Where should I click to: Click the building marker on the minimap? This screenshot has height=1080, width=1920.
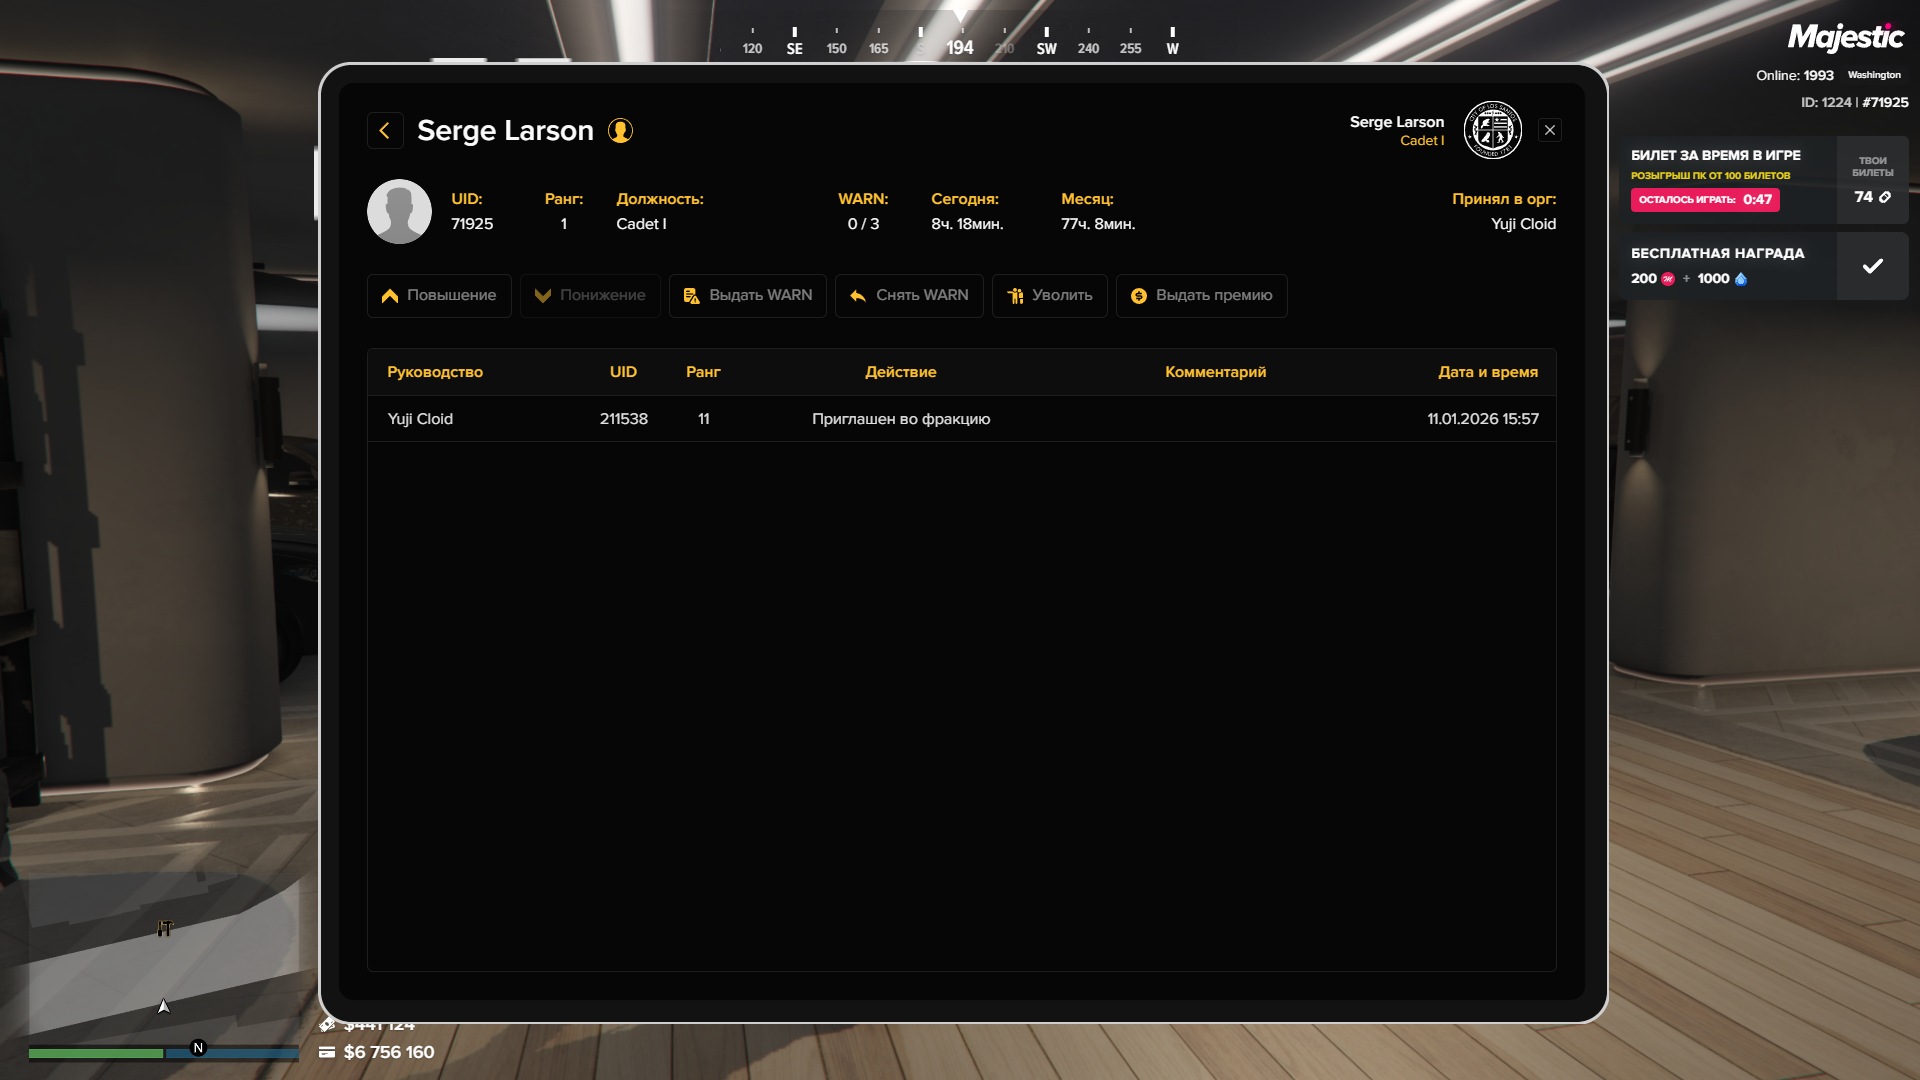point(165,929)
